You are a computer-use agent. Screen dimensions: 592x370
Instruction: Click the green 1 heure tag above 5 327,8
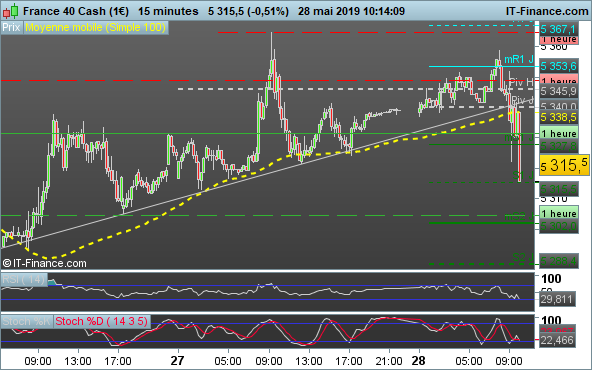[x=559, y=133]
